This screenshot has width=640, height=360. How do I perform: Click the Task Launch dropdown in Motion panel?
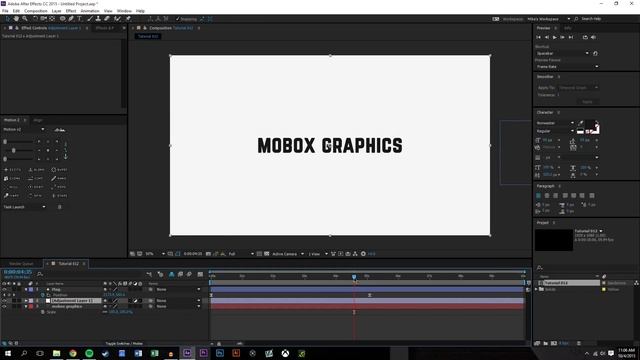click(x=24, y=207)
